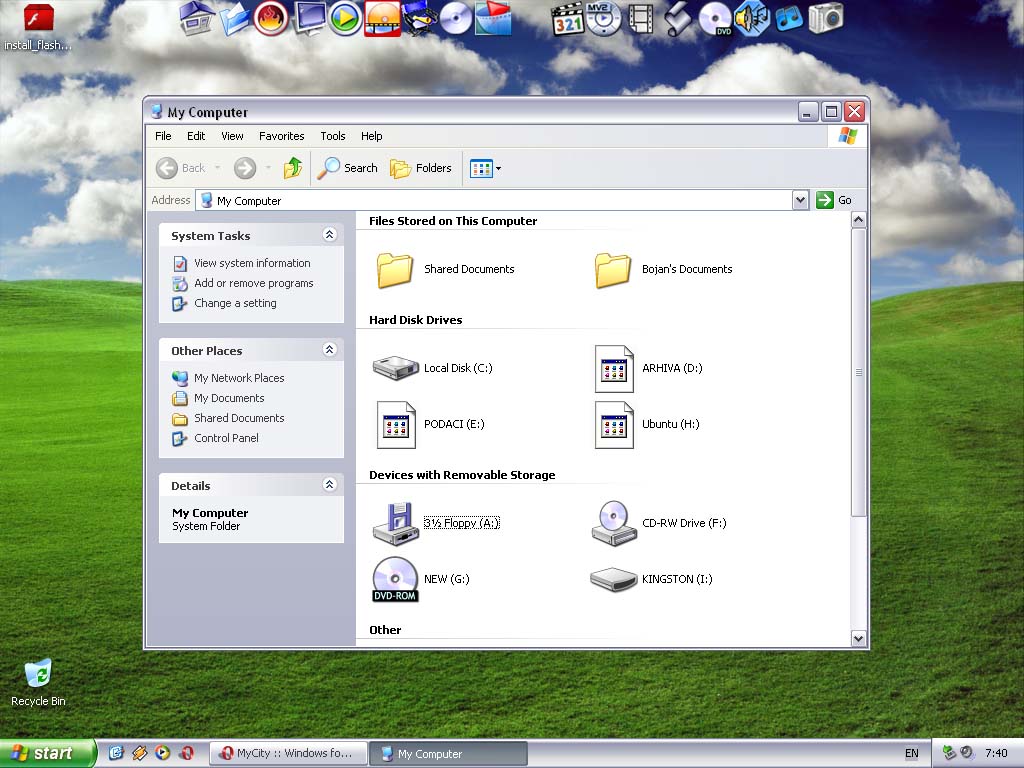Select the 3½ Floppy (A:) icon
Image resolution: width=1024 pixels, height=768 pixels.
[x=395, y=523]
